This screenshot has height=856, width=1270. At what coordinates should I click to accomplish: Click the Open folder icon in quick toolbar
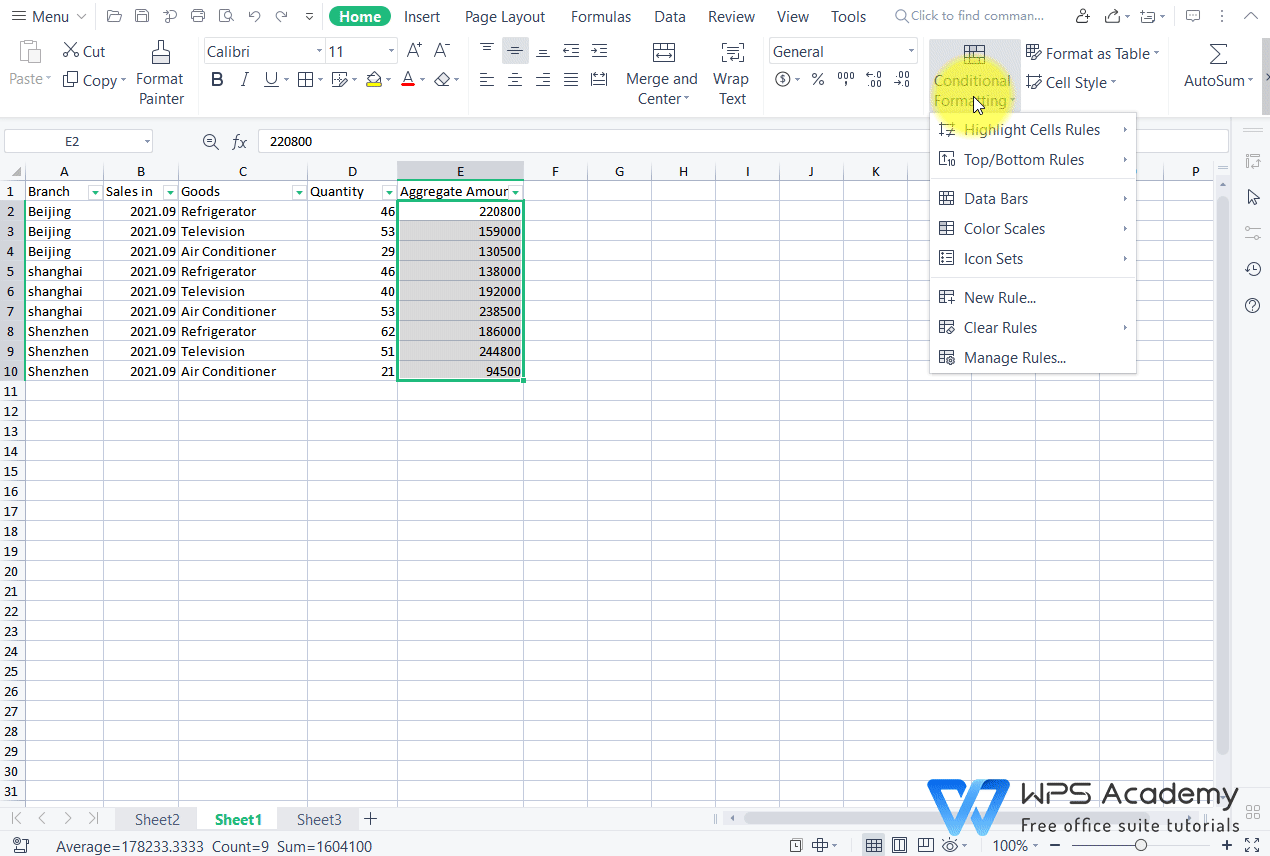[x=114, y=16]
